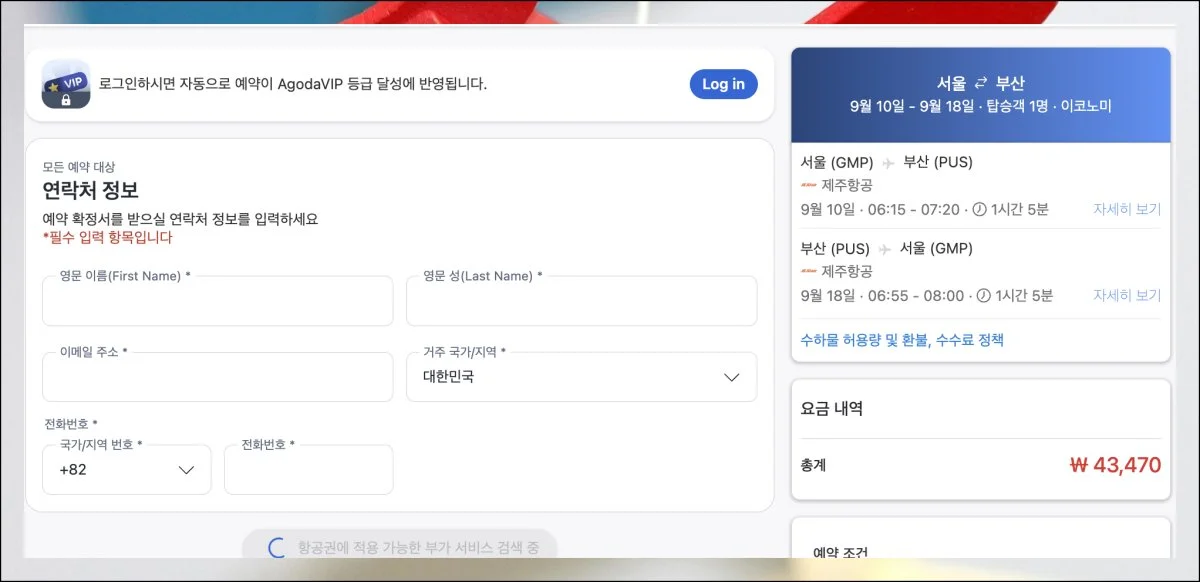The height and width of the screenshot is (582, 1200).
Task: Click the clock icon next to the return flight duration
Action: click(x=978, y=293)
